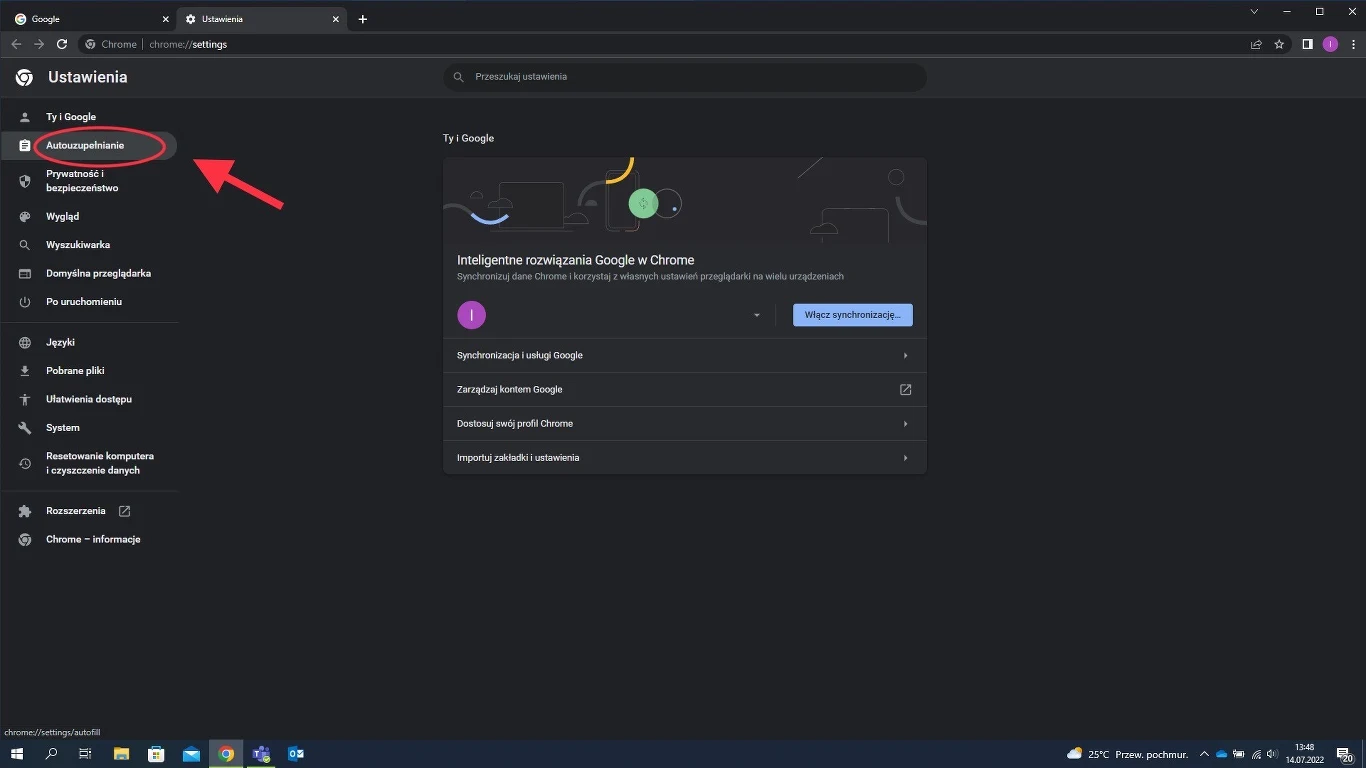Open Zarządzaj kontem Google link
The height and width of the screenshot is (768, 1366).
point(684,389)
